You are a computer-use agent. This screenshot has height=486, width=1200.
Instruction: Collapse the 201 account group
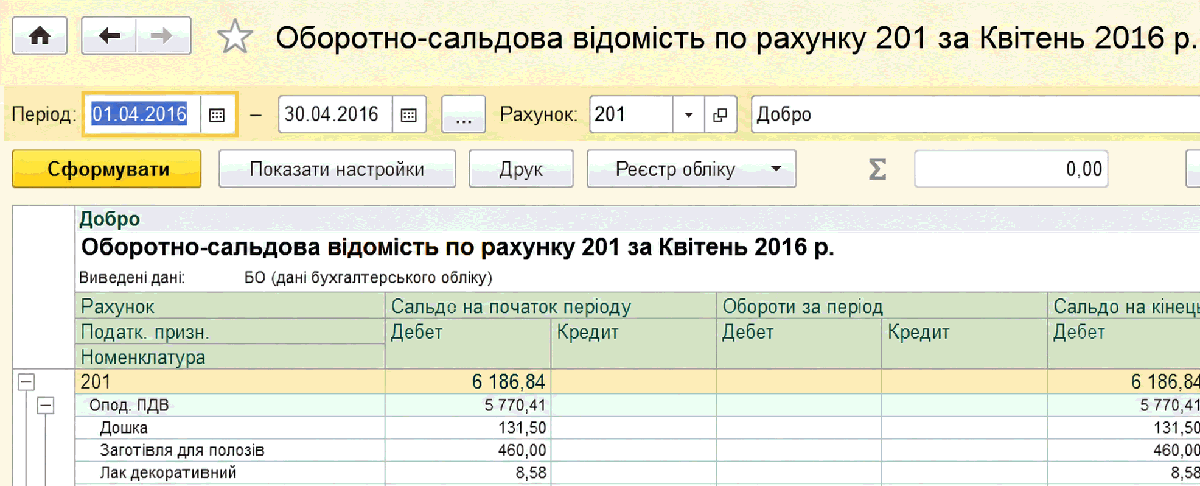coord(27,381)
